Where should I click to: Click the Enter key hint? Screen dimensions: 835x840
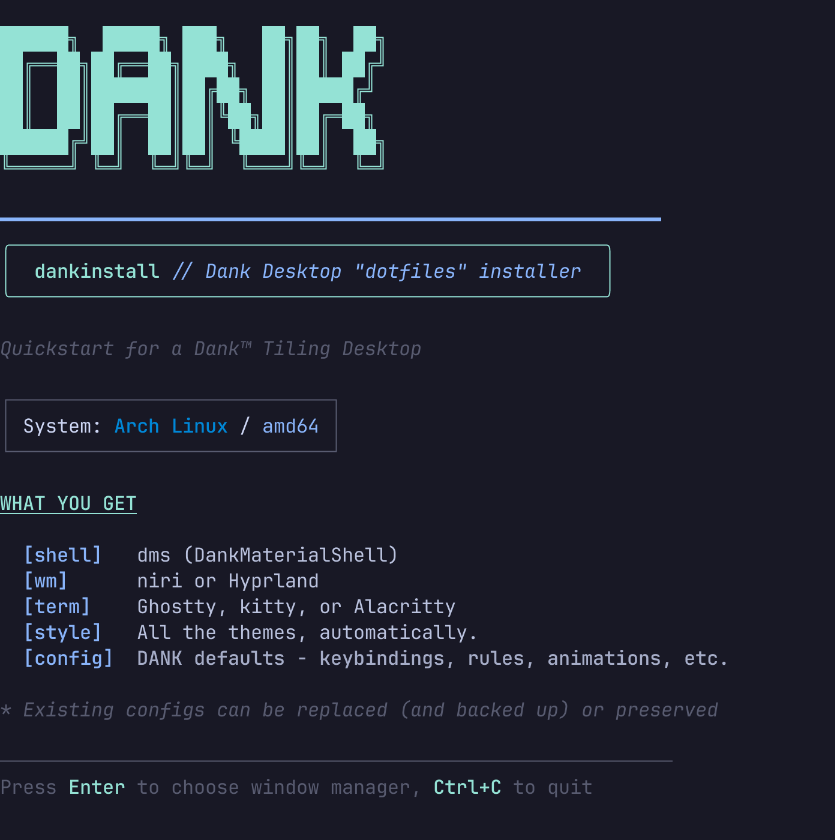coord(97,788)
